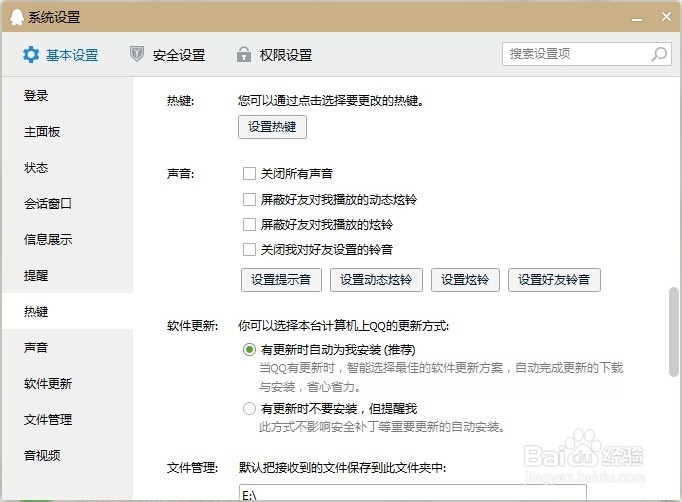Switch to 基本设置 tab
Screen dimensions: 682x502
tap(60, 55)
